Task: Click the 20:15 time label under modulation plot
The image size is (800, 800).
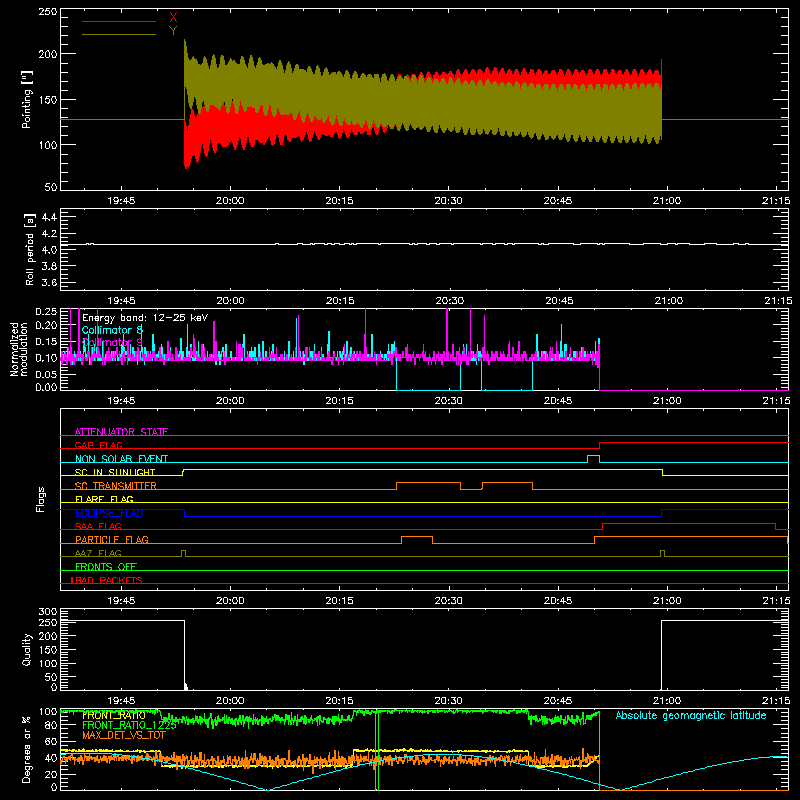Action: [x=339, y=401]
